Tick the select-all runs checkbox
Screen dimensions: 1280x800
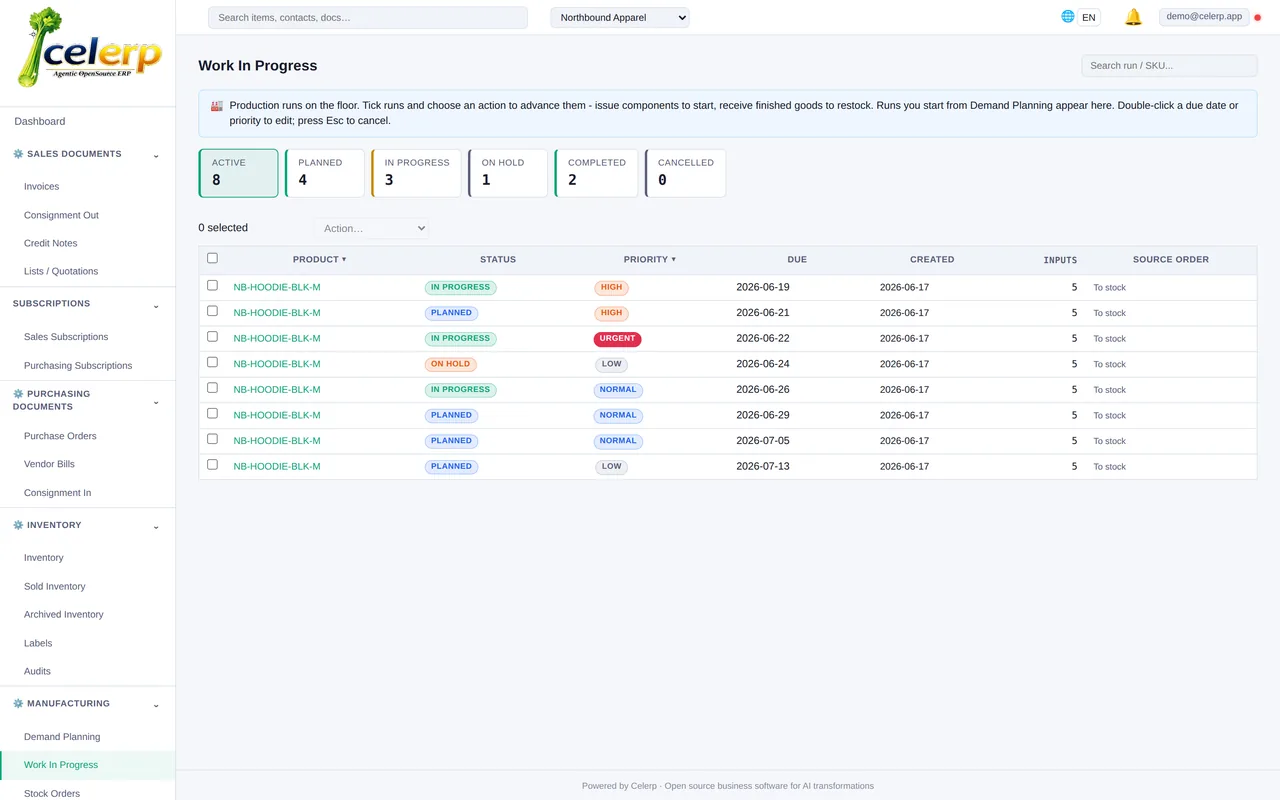click(x=212, y=258)
